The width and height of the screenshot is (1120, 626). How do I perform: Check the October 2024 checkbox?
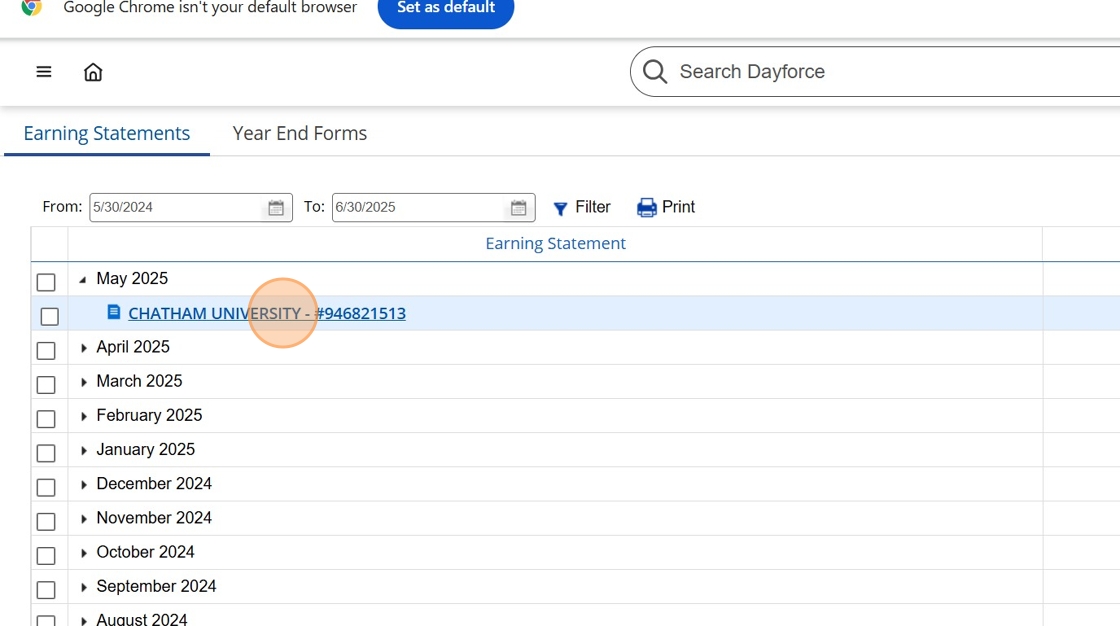coord(46,556)
